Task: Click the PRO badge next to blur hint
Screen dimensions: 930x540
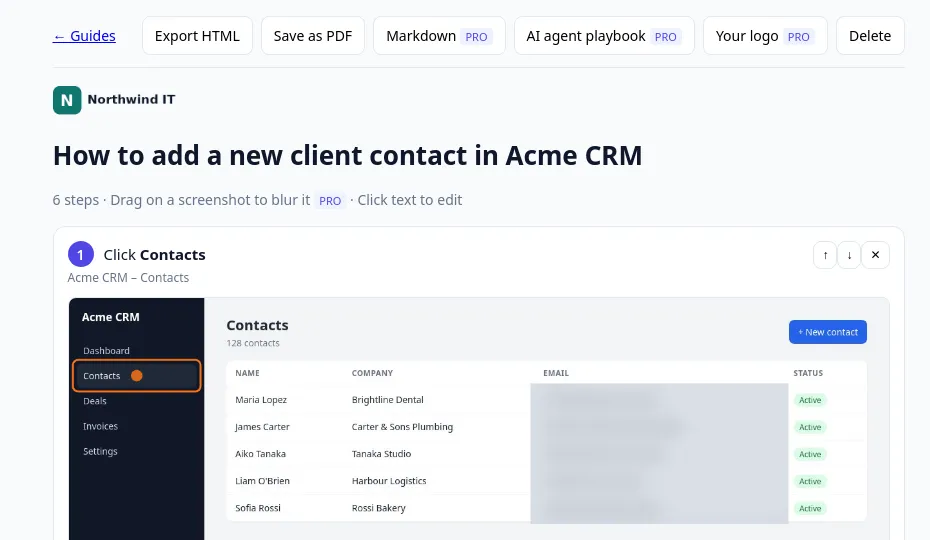Action: tap(330, 201)
